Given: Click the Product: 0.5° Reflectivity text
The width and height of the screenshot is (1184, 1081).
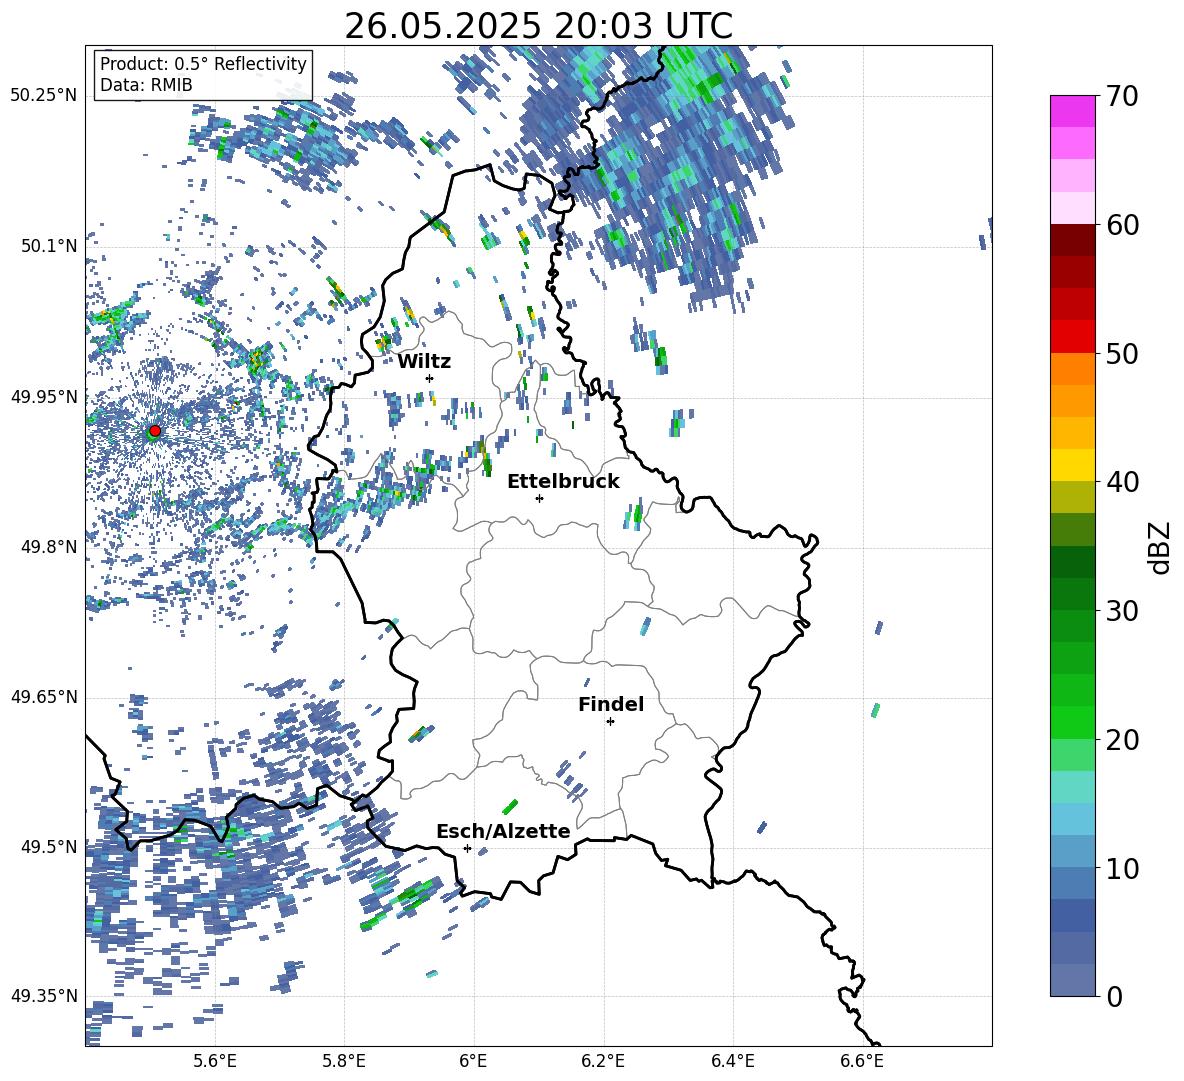Looking at the screenshot, I should coord(203,64).
